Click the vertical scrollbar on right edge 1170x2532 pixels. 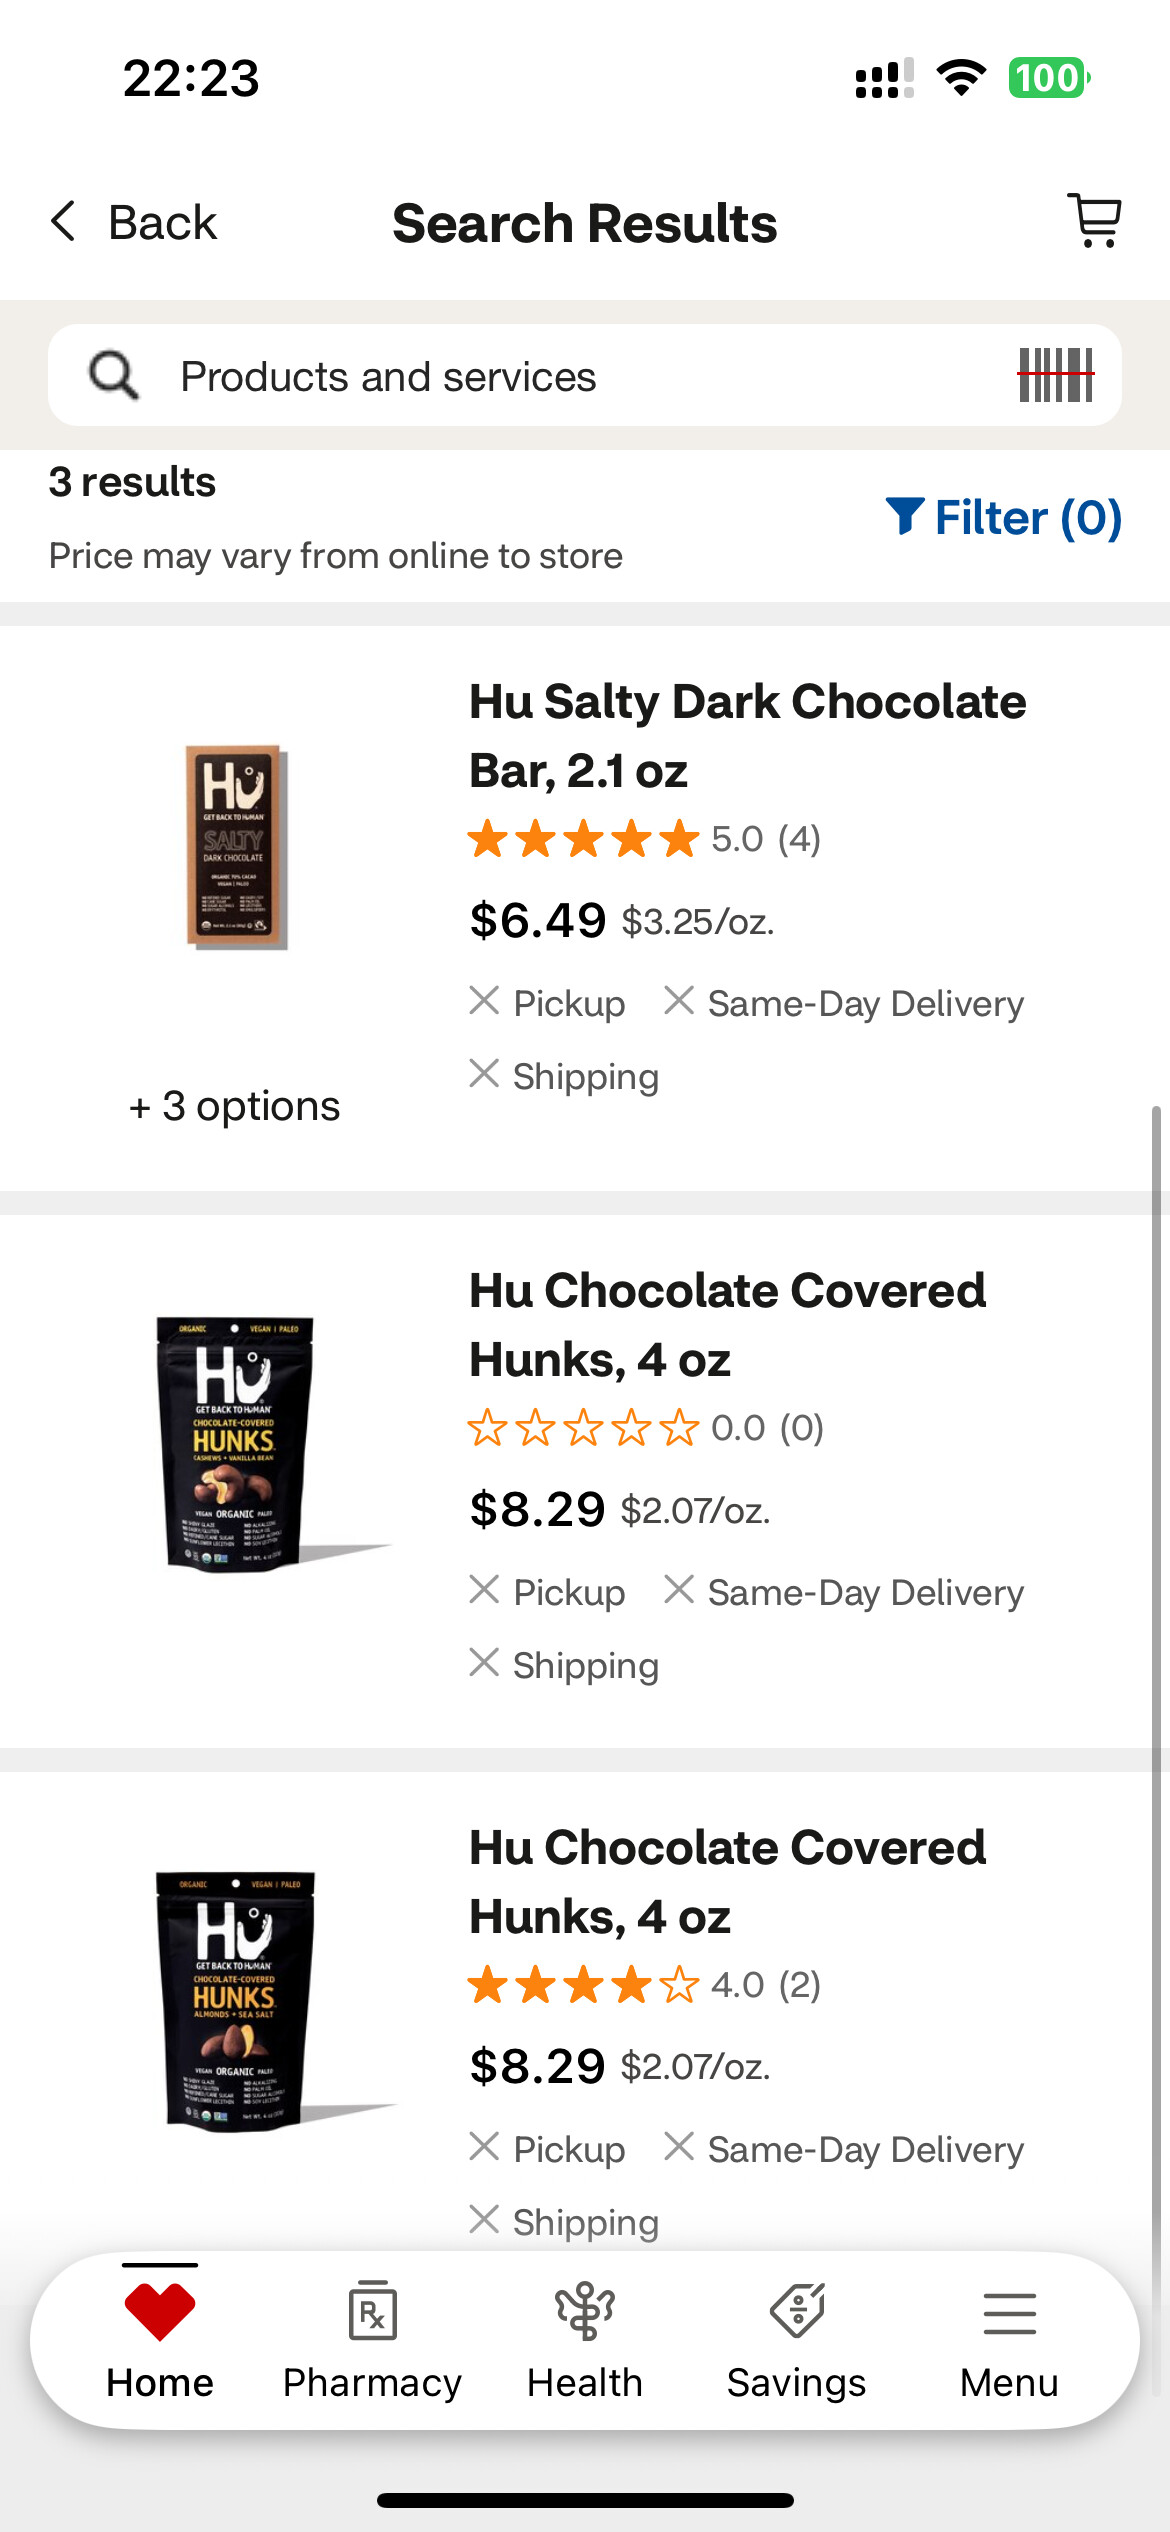pos(1156,1750)
